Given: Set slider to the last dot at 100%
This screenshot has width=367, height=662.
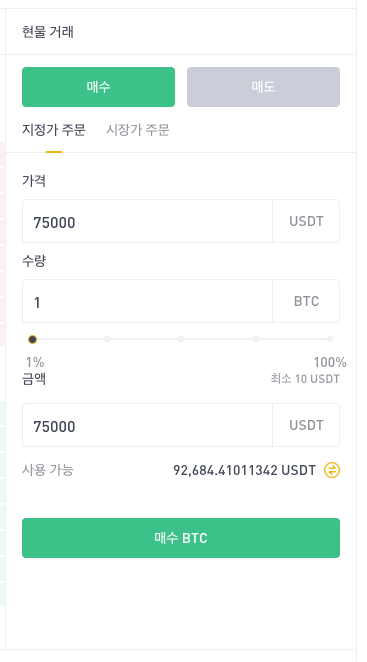Looking at the screenshot, I should pos(330,339).
